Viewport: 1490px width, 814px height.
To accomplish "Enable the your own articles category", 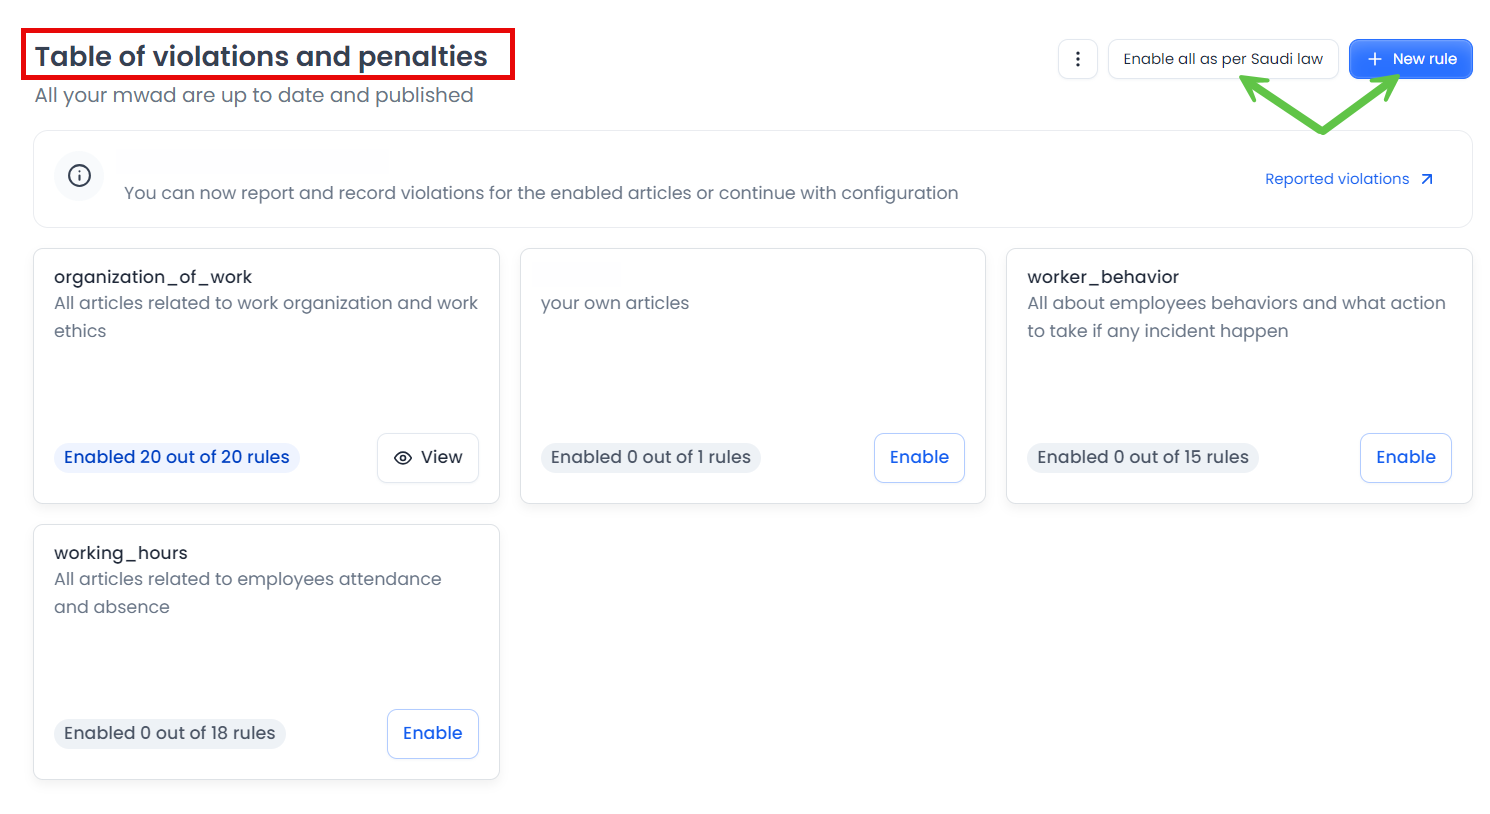I will point(918,457).
